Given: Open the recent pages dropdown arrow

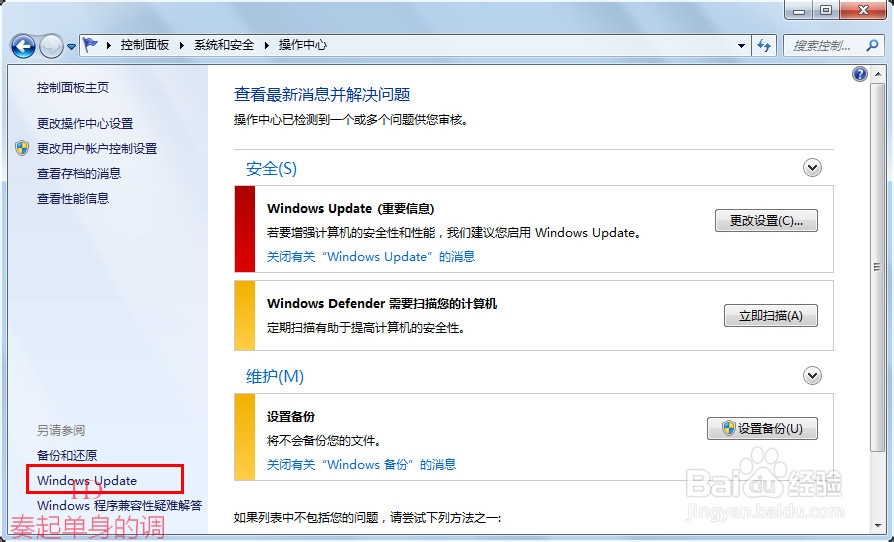Looking at the screenshot, I should click(x=71, y=47).
